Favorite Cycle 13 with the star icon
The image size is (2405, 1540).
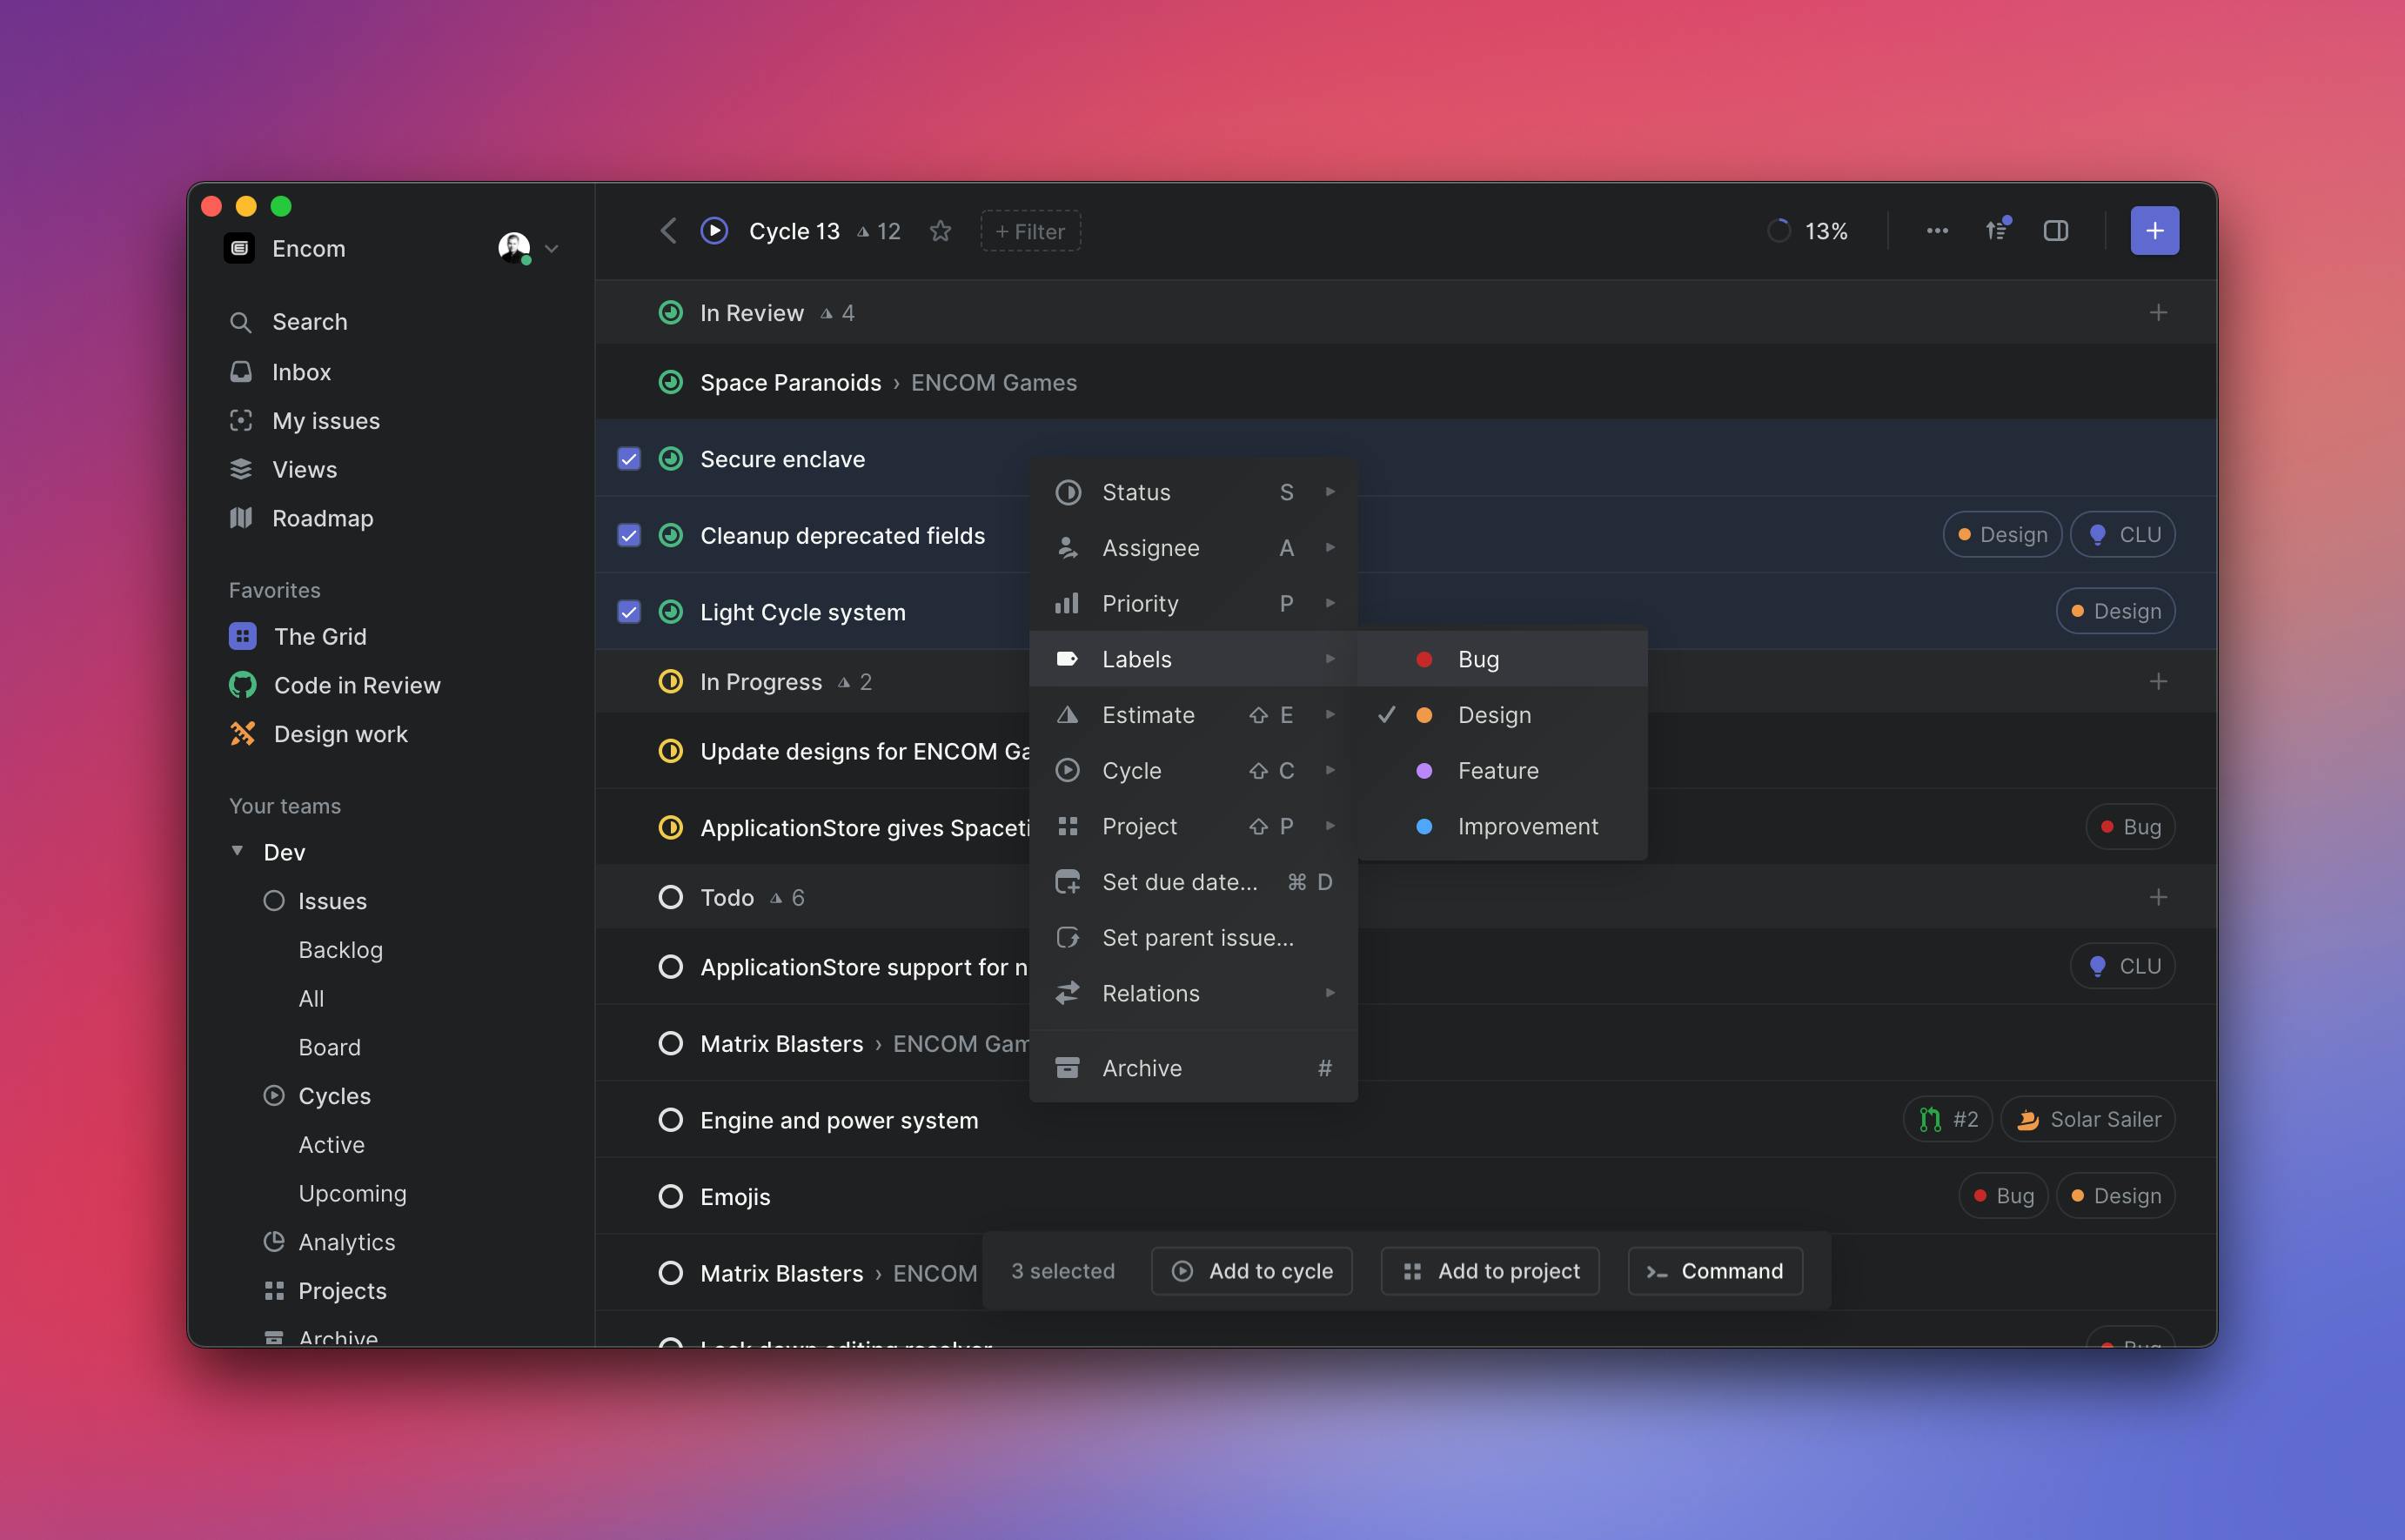[940, 231]
